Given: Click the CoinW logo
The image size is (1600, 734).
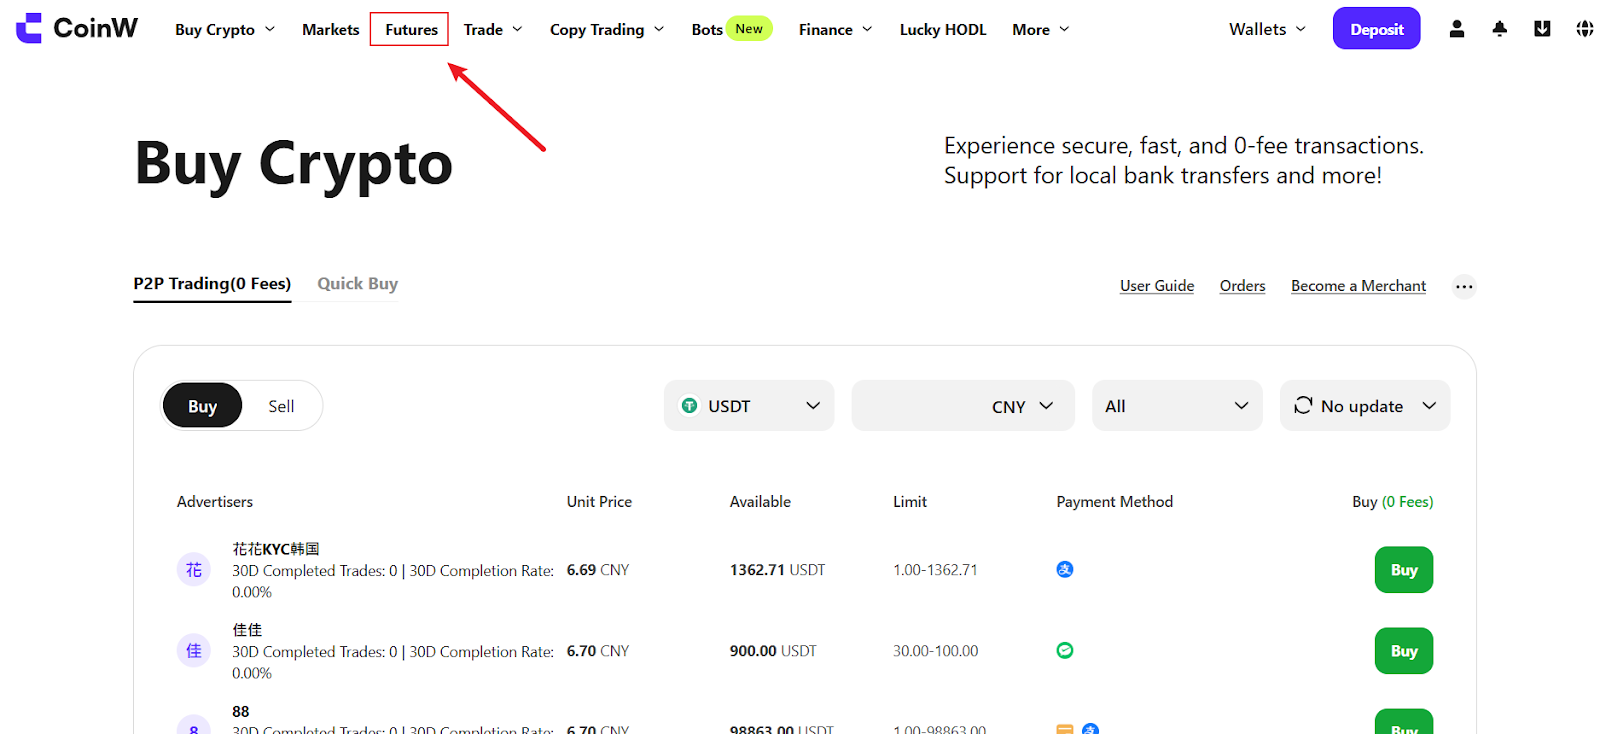Looking at the screenshot, I should [x=77, y=28].
